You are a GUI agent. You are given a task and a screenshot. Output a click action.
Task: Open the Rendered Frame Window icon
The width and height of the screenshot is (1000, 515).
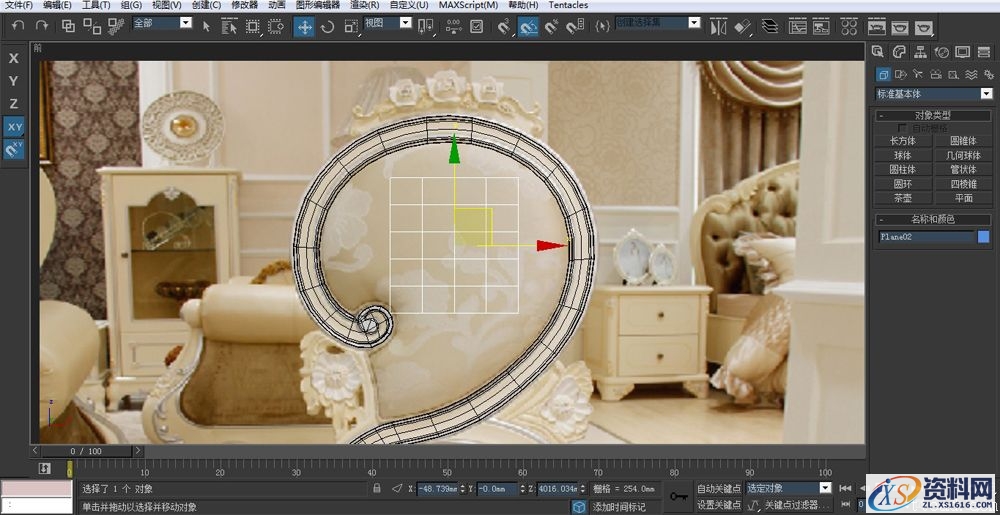pos(900,27)
